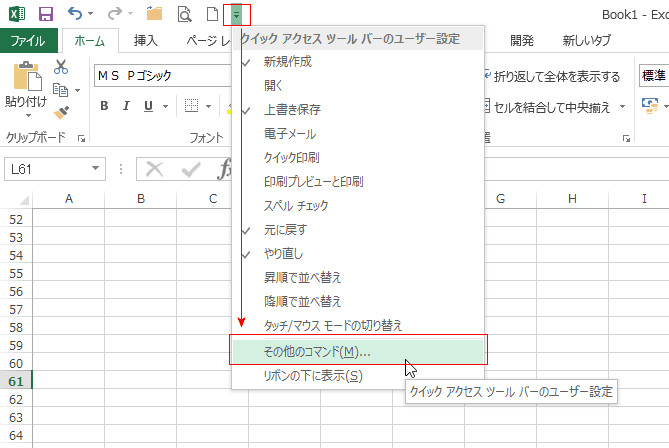Apply Italic formatting
The width and height of the screenshot is (669, 448).
click(x=126, y=106)
